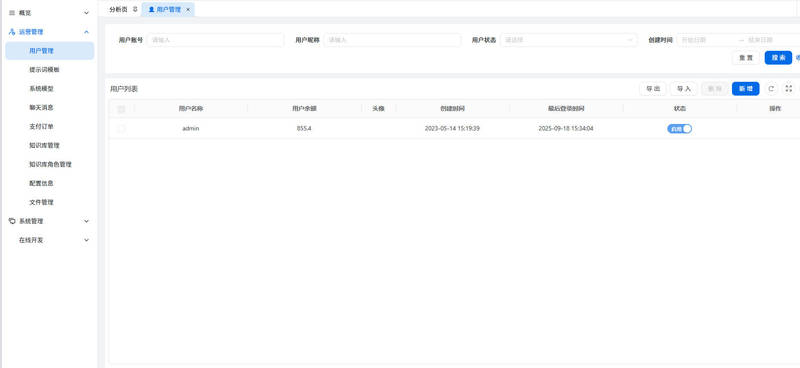Image resolution: width=800 pixels, height=368 pixels.
Task: Click the 导出 button
Action: [653, 89]
